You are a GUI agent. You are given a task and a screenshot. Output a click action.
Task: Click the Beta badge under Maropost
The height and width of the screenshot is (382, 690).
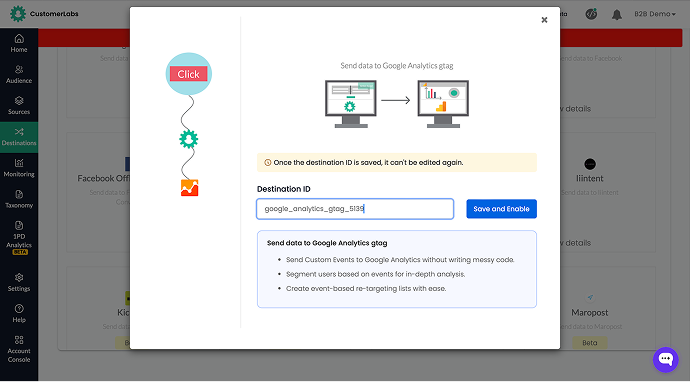590,343
